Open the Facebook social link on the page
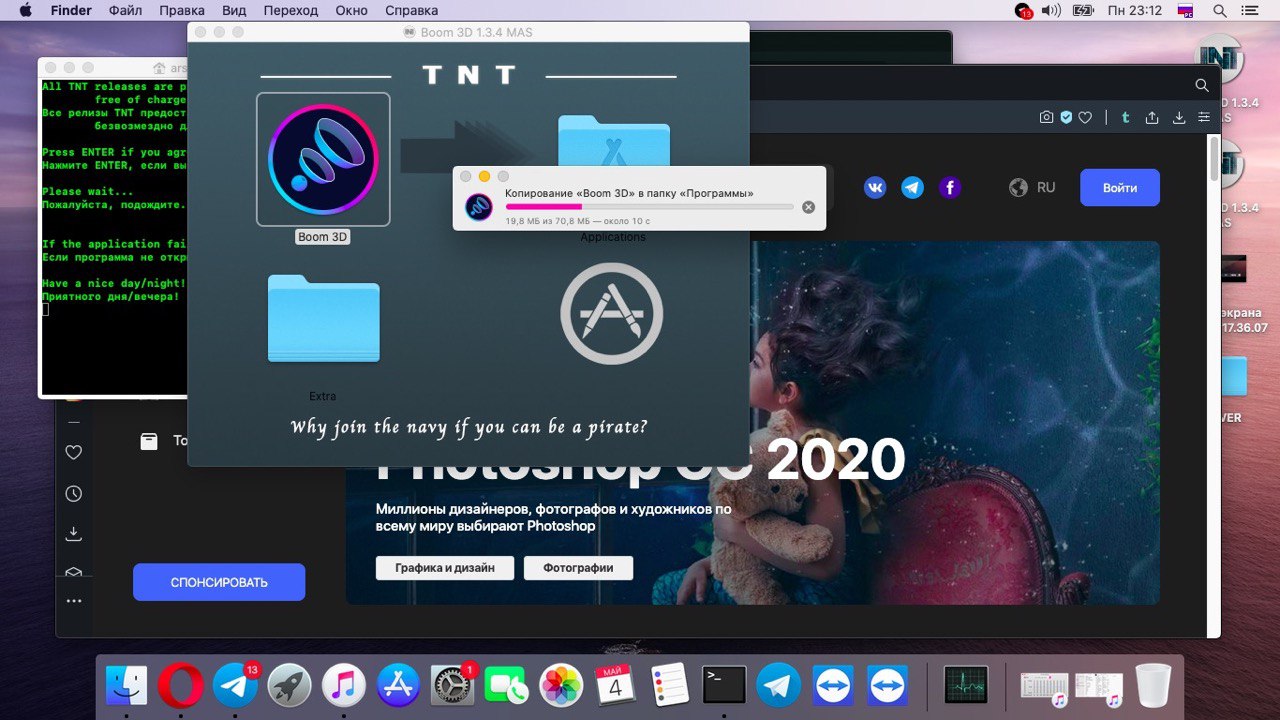 pyautogui.click(x=949, y=187)
